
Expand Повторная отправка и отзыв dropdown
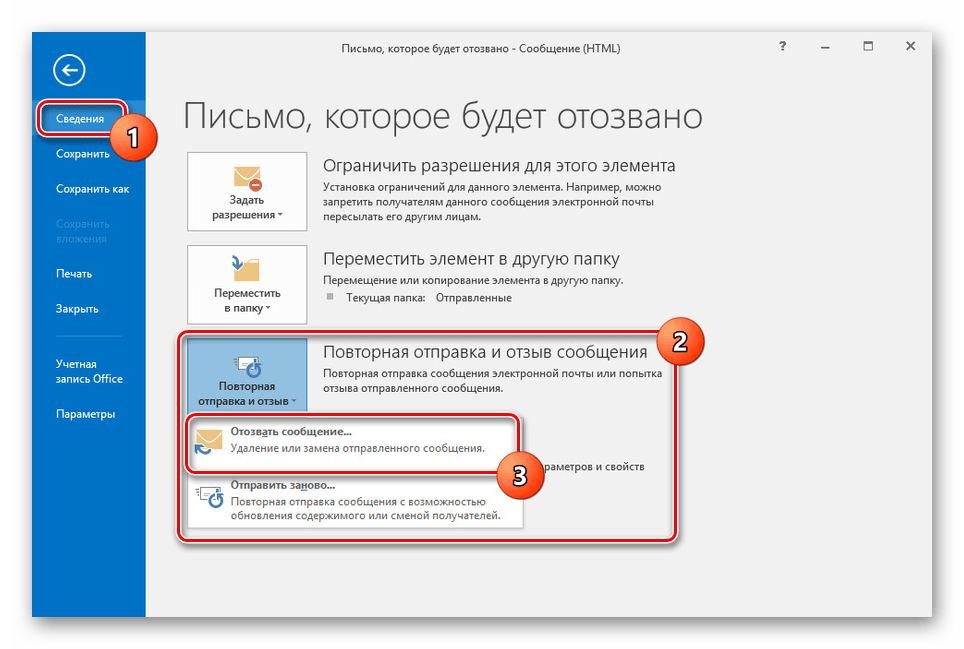pyautogui.click(x=246, y=394)
